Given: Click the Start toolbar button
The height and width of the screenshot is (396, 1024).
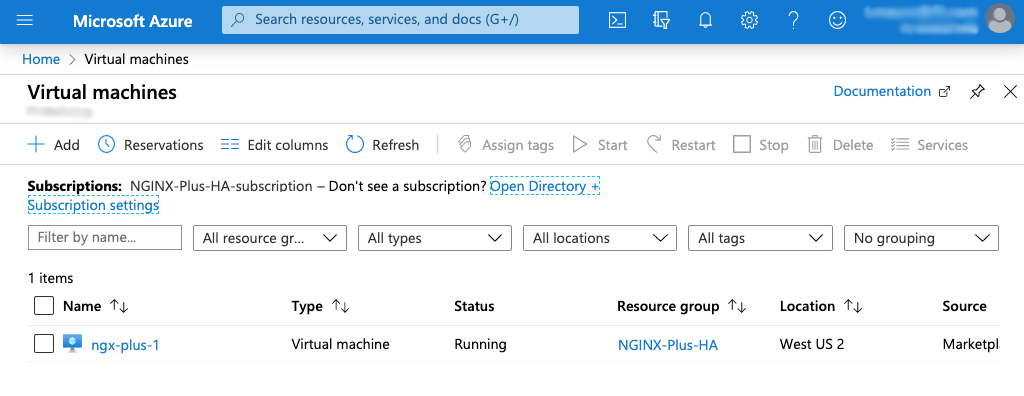Looking at the screenshot, I should point(600,144).
